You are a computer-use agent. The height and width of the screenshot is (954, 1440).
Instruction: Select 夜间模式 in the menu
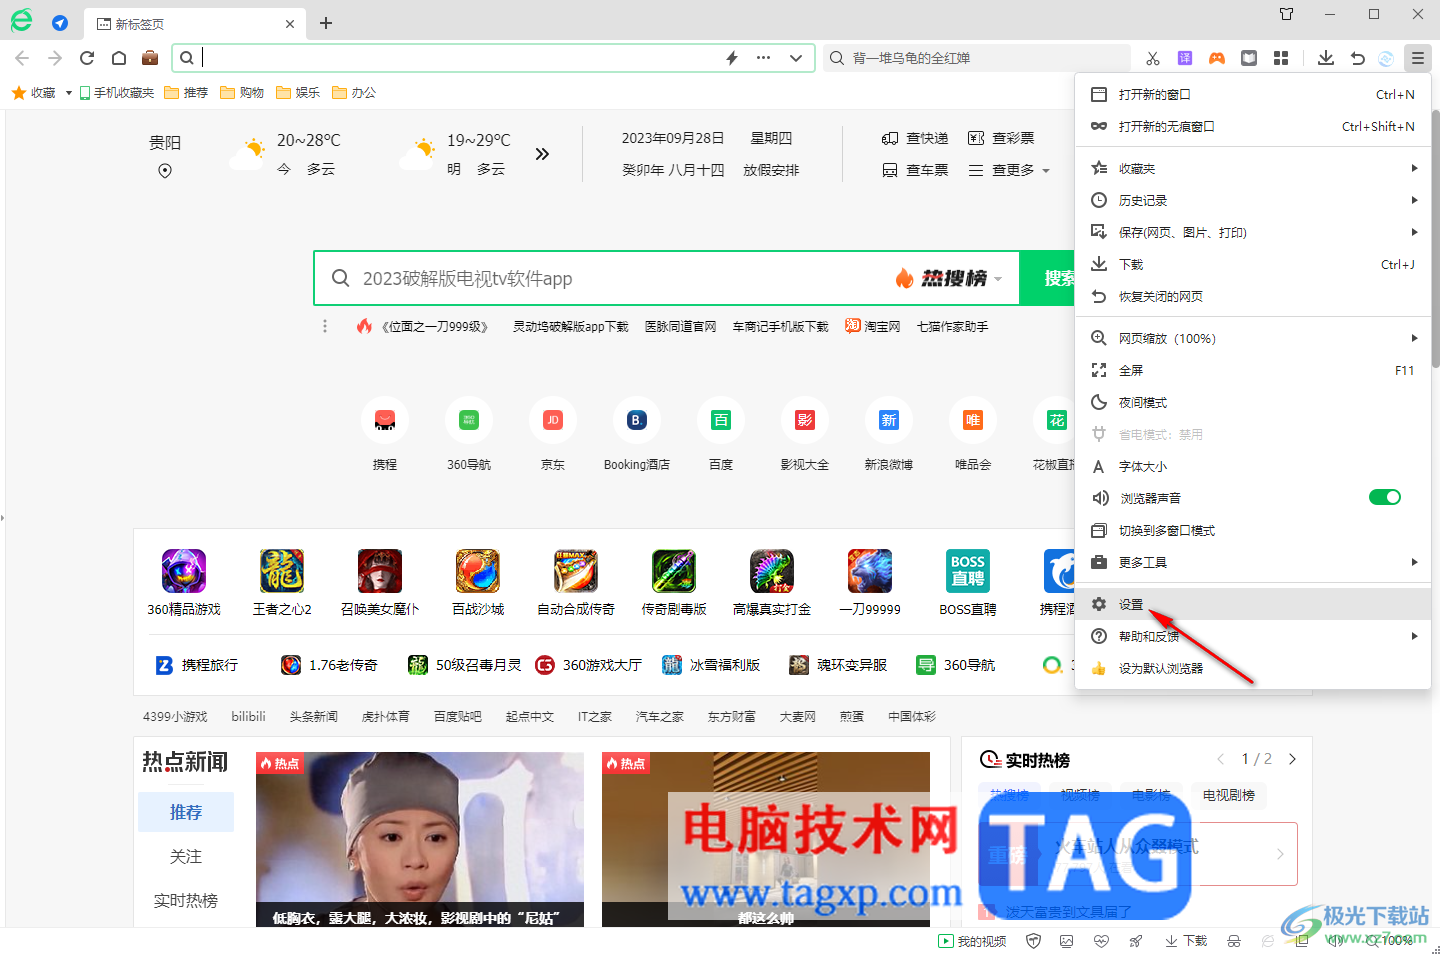(1253, 402)
